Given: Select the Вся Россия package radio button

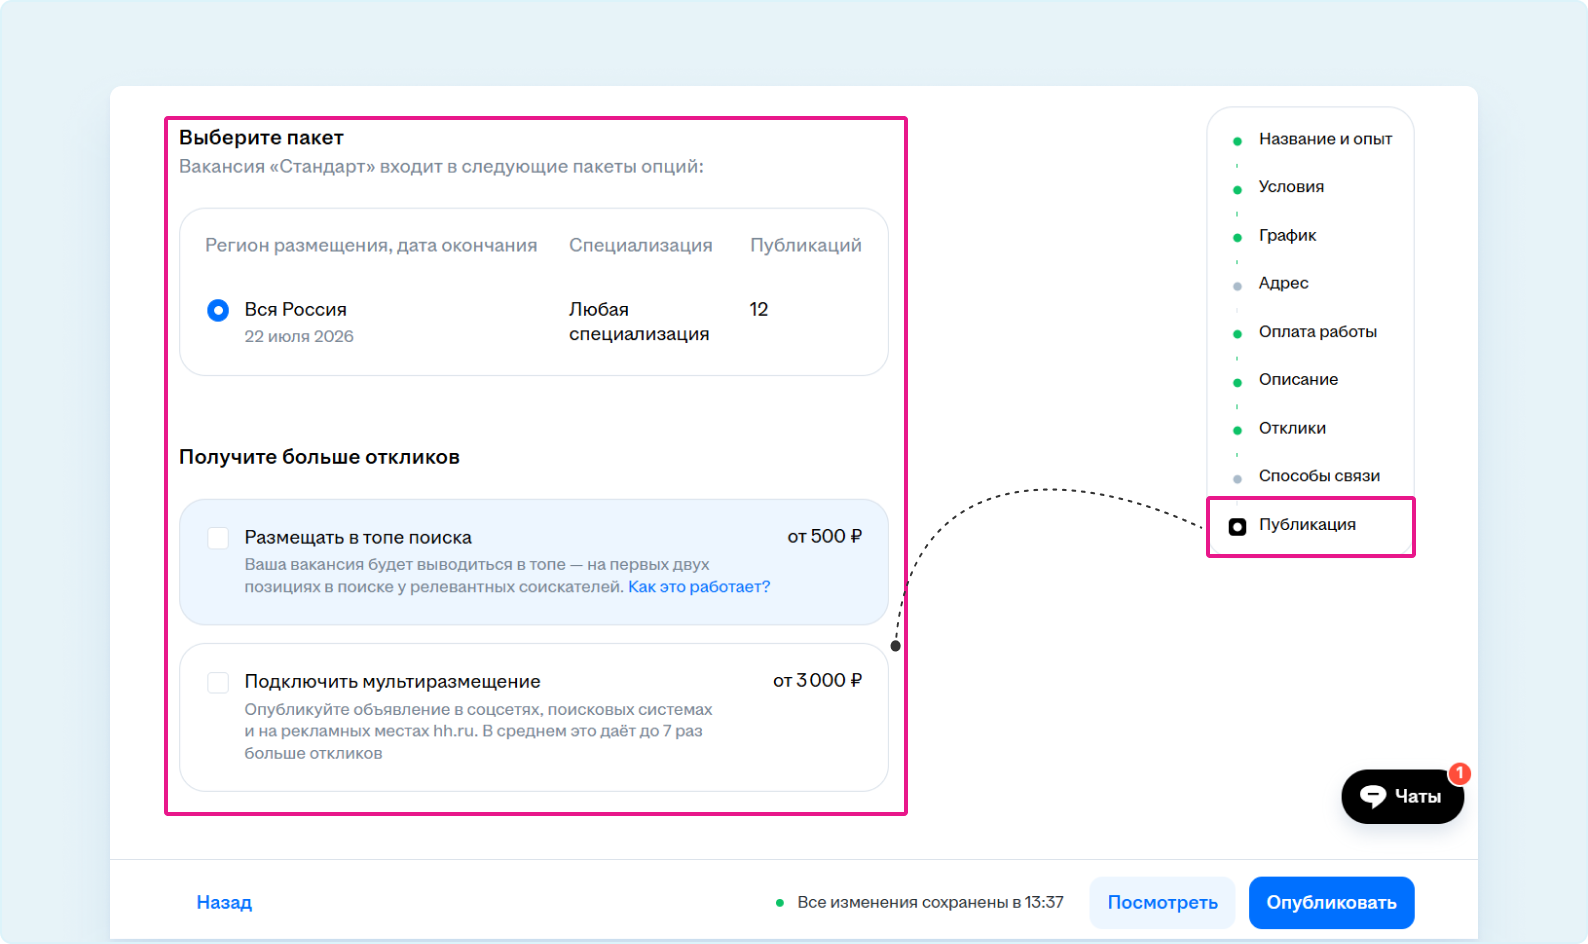Looking at the screenshot, I should (x=218, y=310).
